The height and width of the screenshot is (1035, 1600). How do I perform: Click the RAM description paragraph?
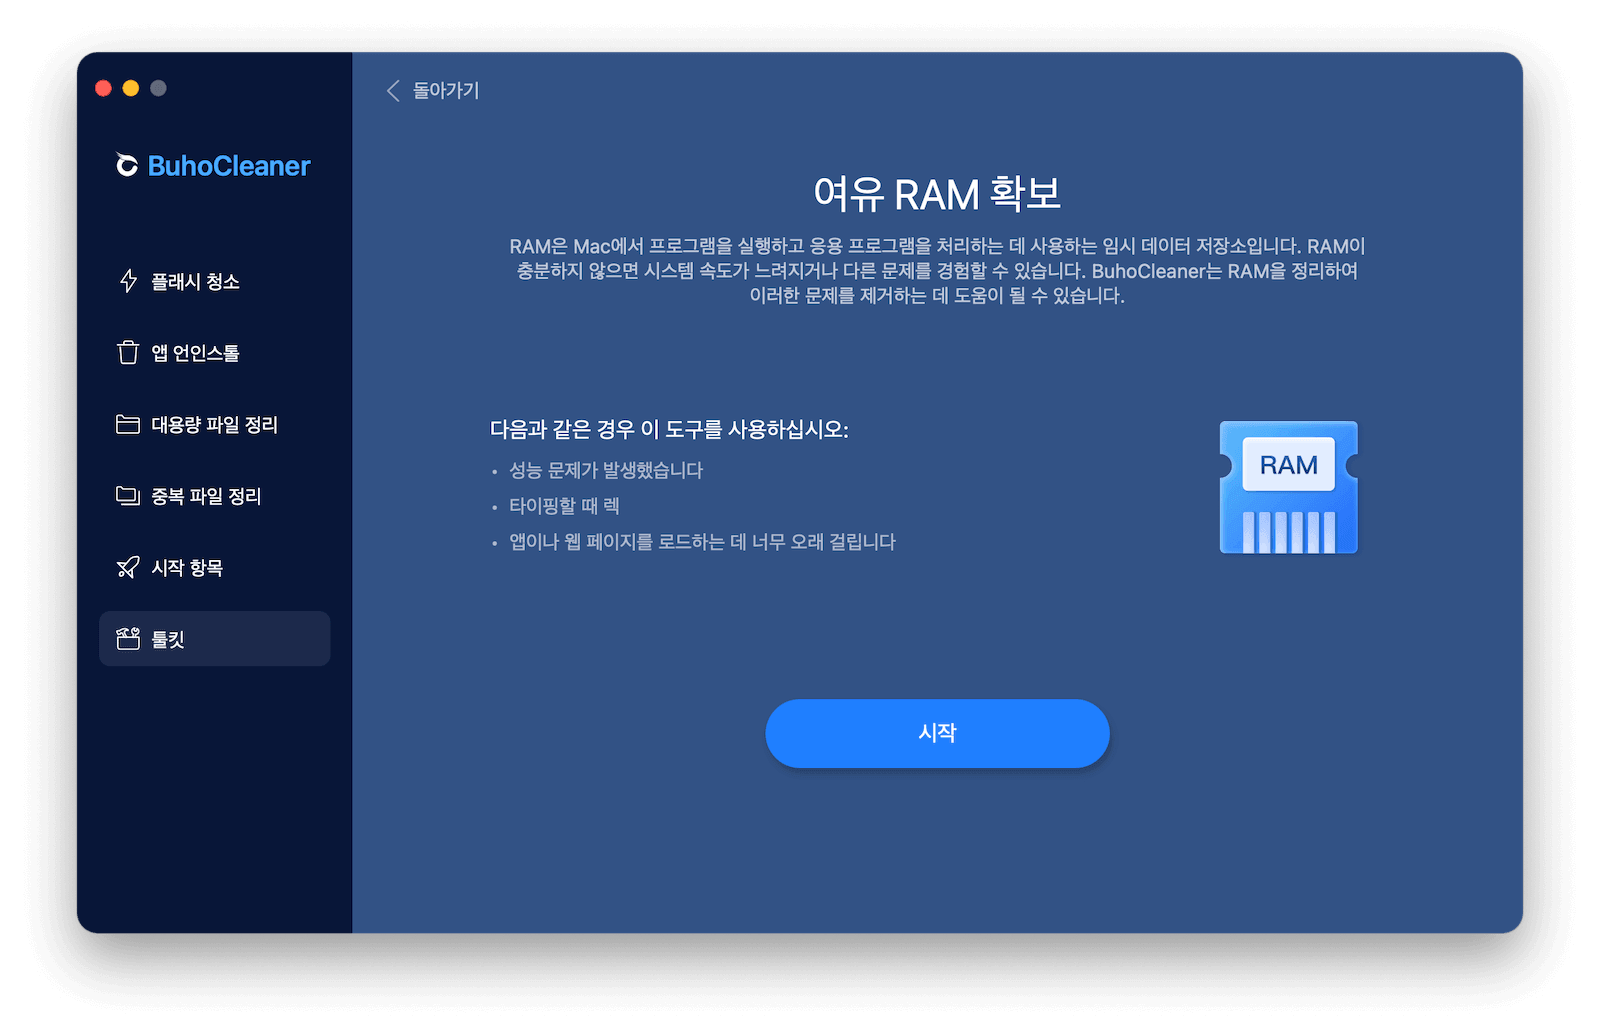coord(937,271)
